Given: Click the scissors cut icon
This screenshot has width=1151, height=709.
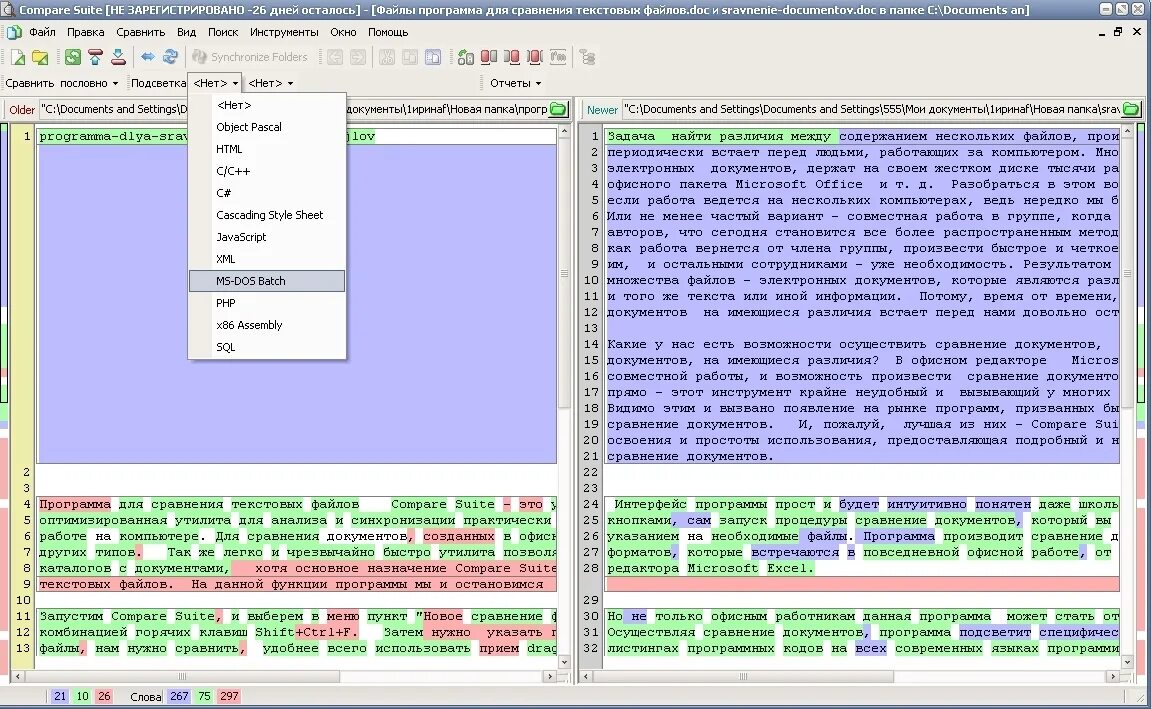Looking at the screenshot, I should coord(387,57).
